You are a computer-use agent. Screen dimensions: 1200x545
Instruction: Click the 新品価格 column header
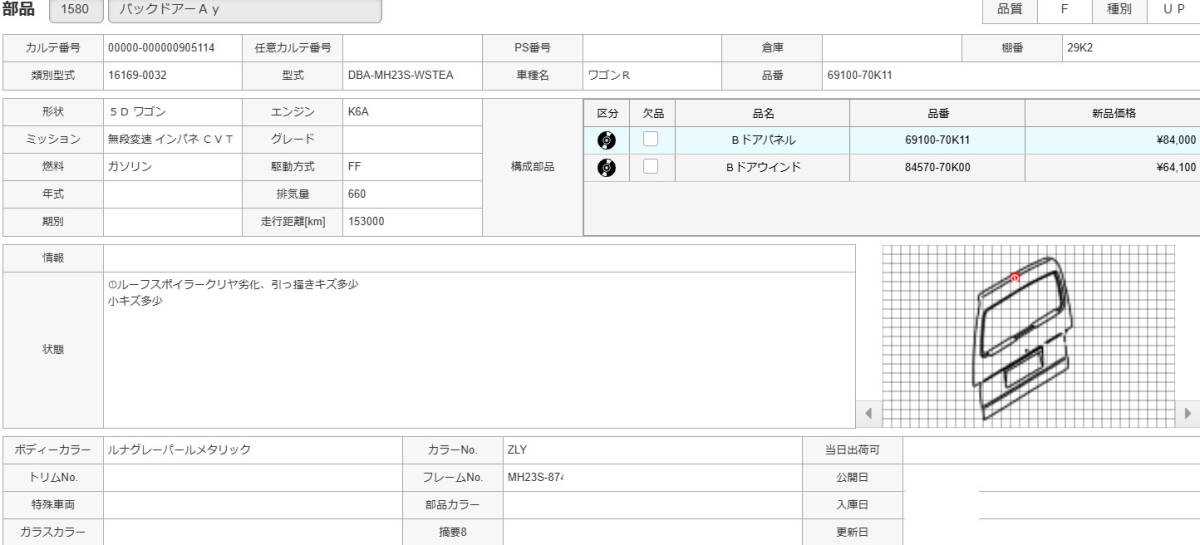(1112, 113)
